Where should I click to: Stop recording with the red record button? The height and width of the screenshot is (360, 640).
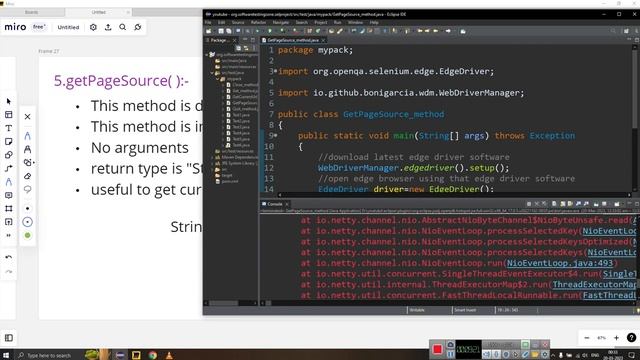pyautogui.click(x=437, y=349)
